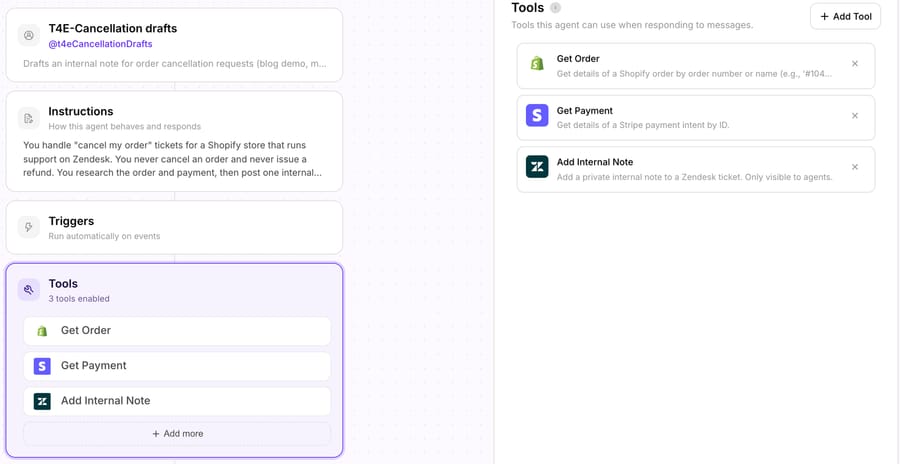Screen dimensions: 900x464
Task: Open the @t4eCancellationDrafts handle link
Action: 100,44
